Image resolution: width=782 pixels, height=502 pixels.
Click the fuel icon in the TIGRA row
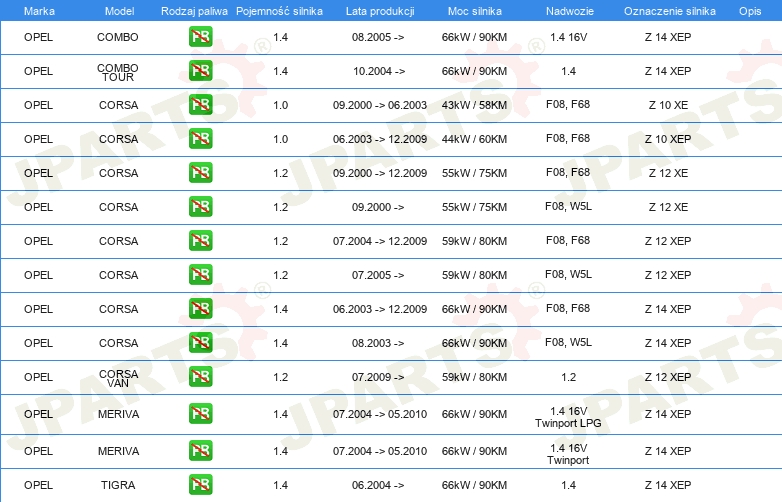200,485
